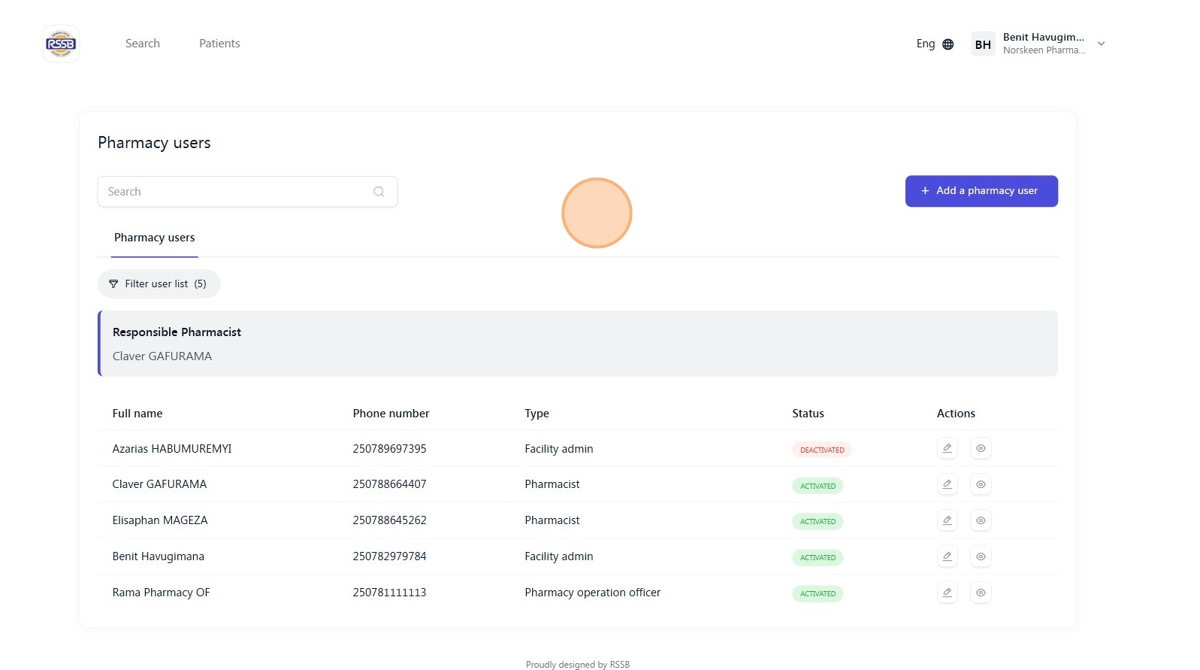View Elisaphan MAGEZA details eye icon
Screen dimensions: 1200x670
pyautogui.click(x=980, y=520)
